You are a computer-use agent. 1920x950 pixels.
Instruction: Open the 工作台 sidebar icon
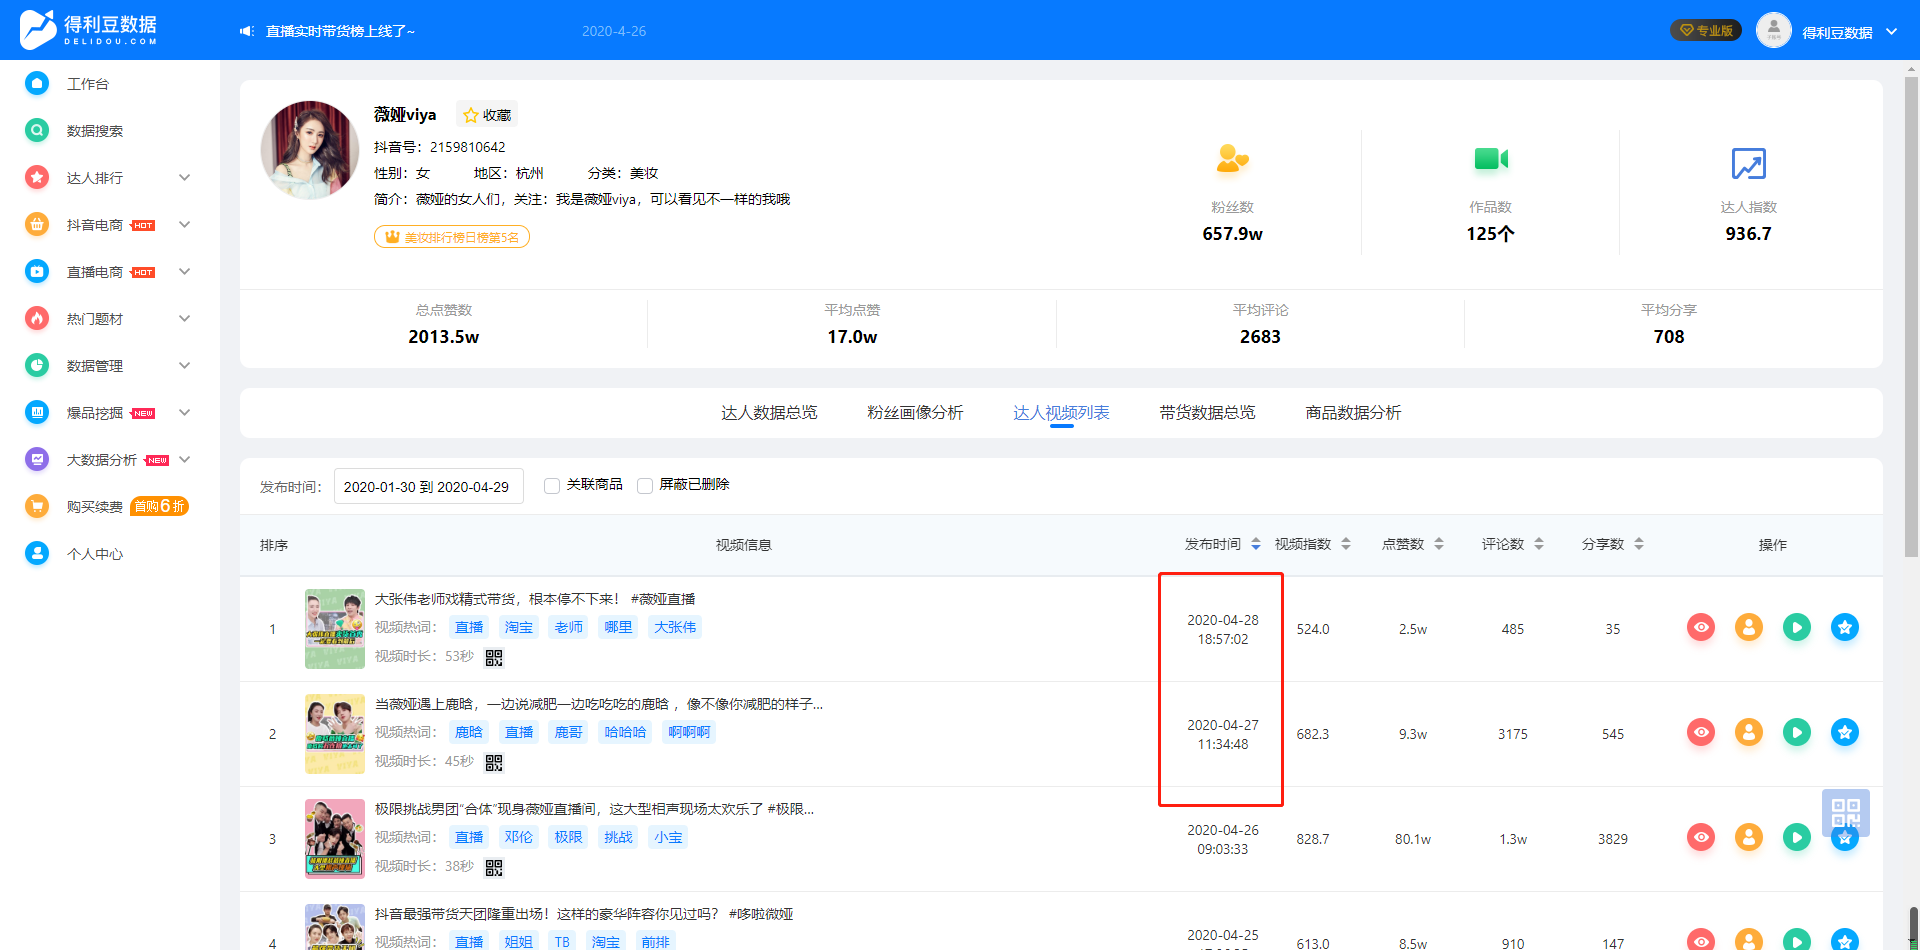pyautogui.click(x=37, y=83)
